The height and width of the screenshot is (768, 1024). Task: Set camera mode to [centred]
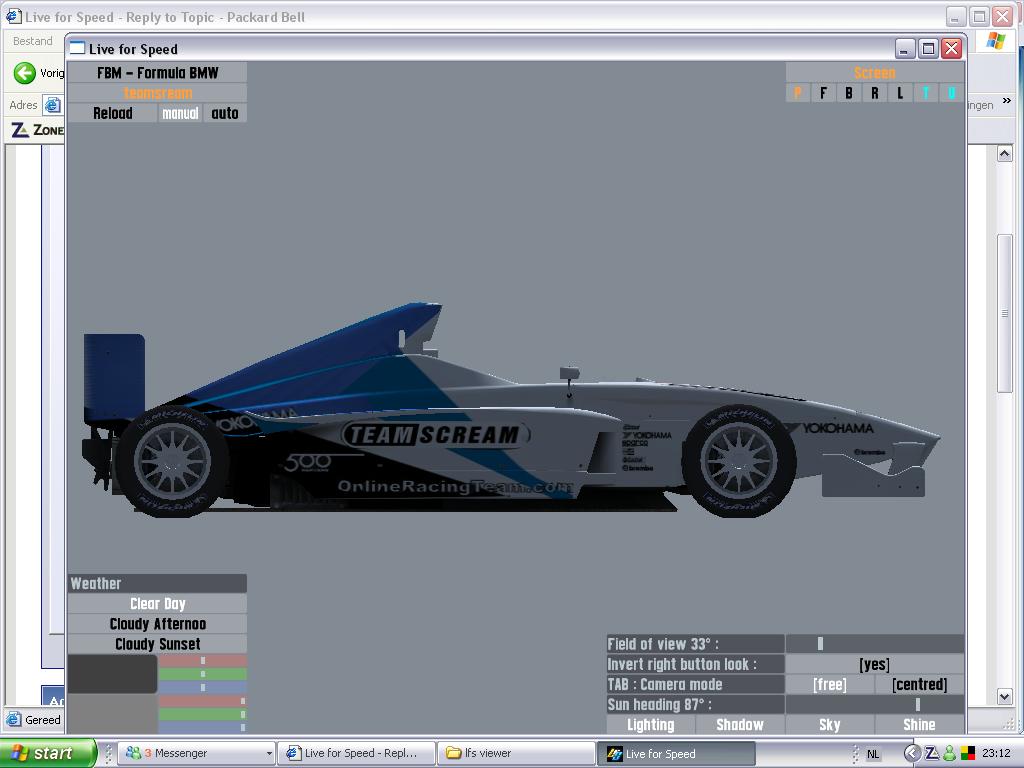(920, 684)
